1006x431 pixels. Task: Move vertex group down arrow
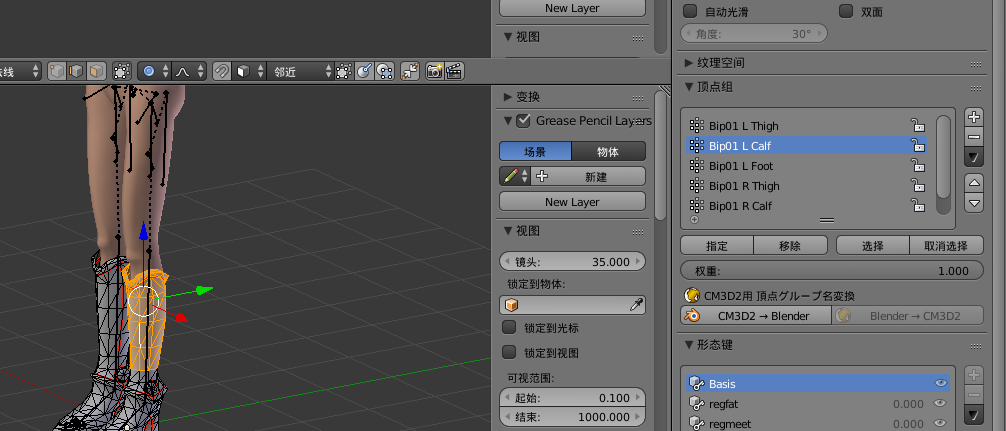pyautogui.click(x=974, y=203)
